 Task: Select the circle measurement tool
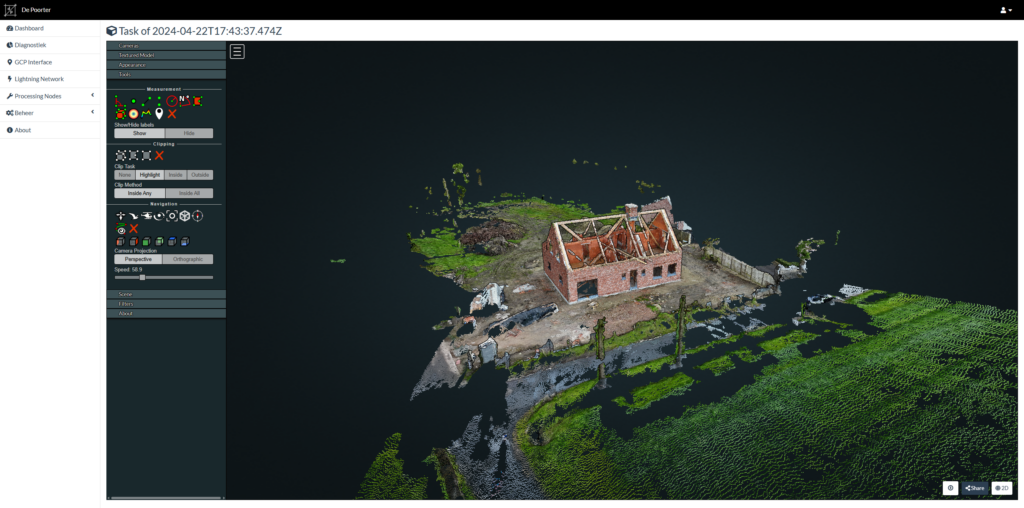click(x=172, y=101)
